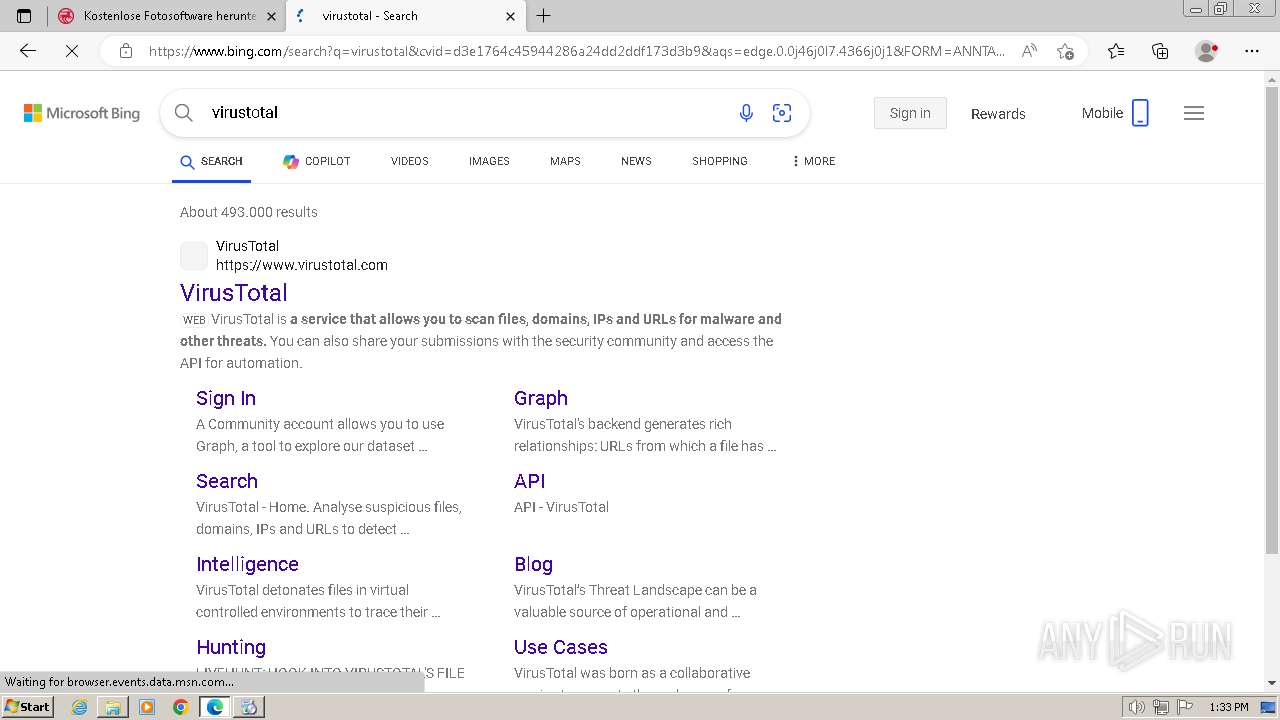
Task: Search using voice microphone icon
Action: coord(746,113)
